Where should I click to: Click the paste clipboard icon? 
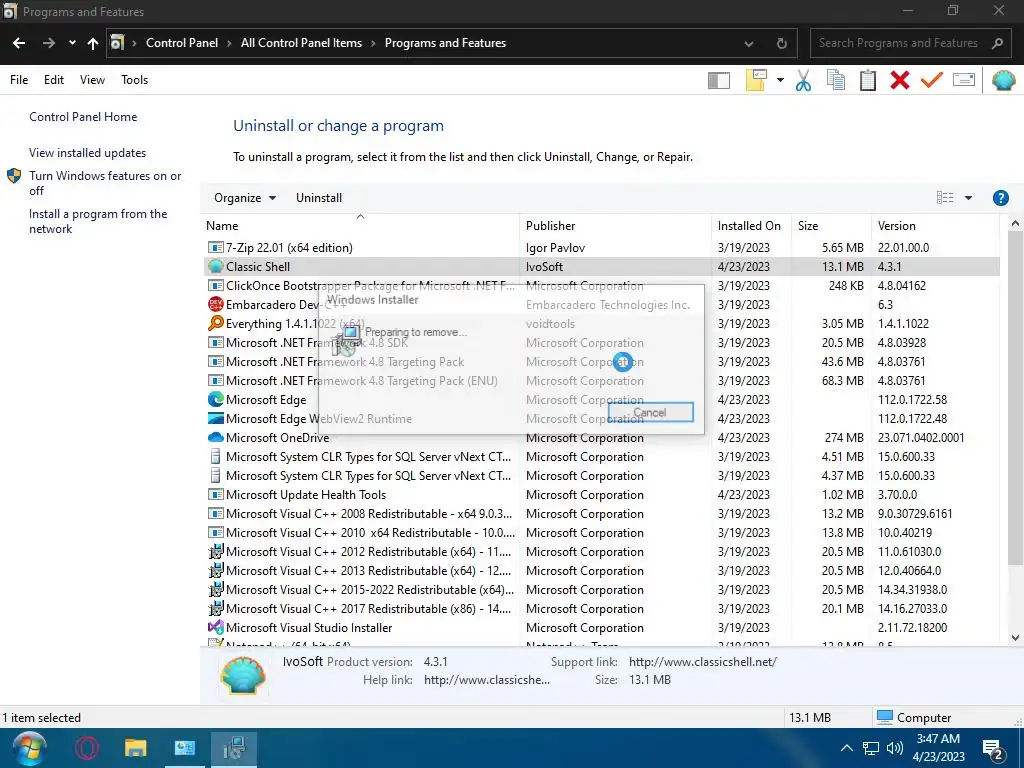(868, 80)
